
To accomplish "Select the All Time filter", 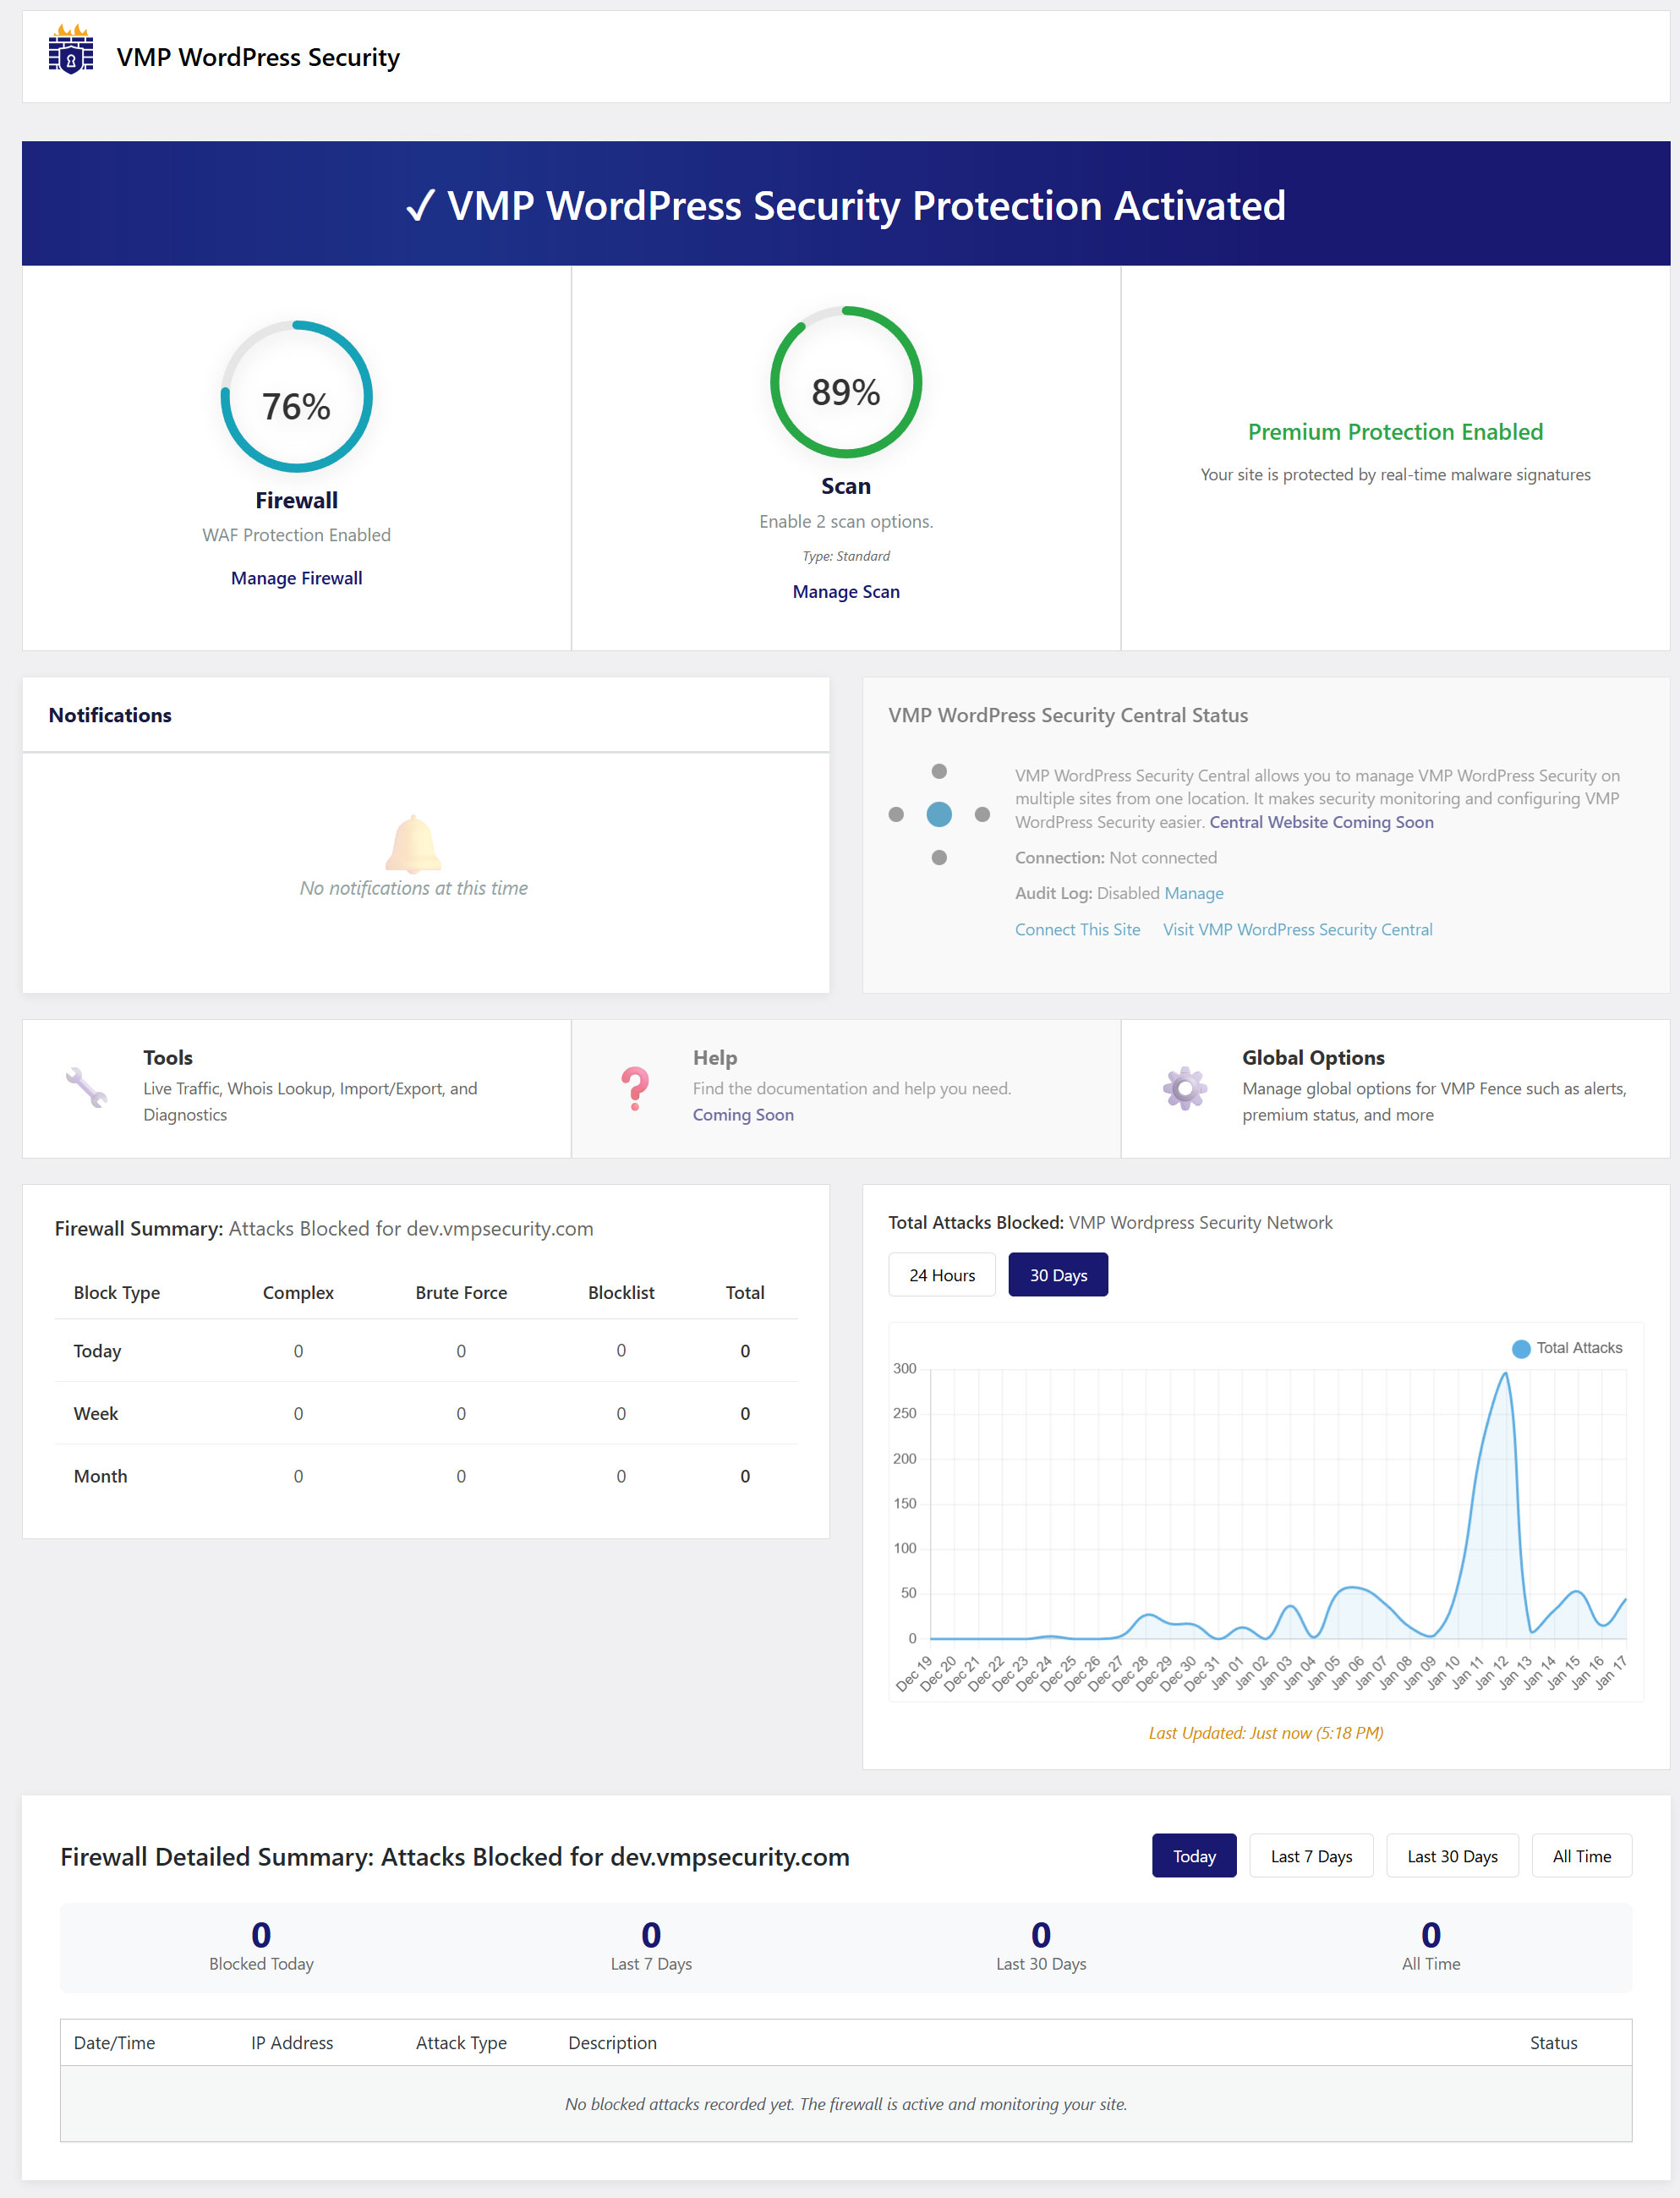I will [1580, 1856].
